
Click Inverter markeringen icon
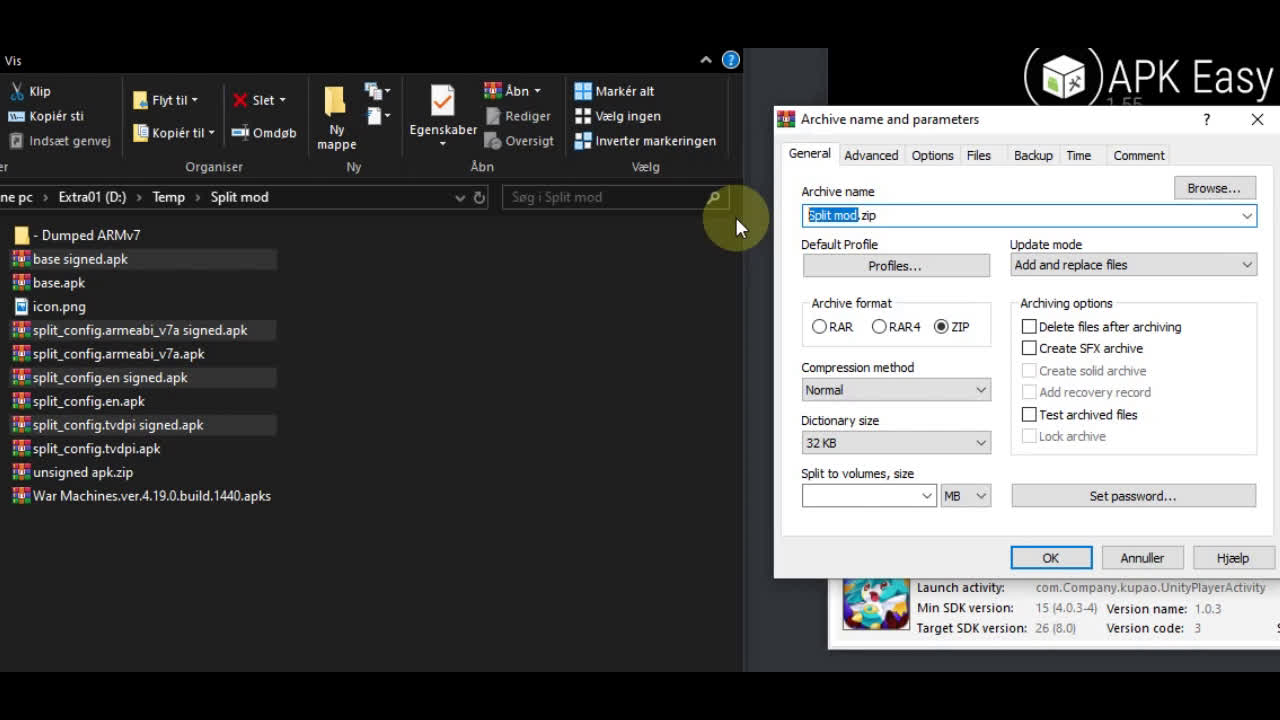[583, 141]
